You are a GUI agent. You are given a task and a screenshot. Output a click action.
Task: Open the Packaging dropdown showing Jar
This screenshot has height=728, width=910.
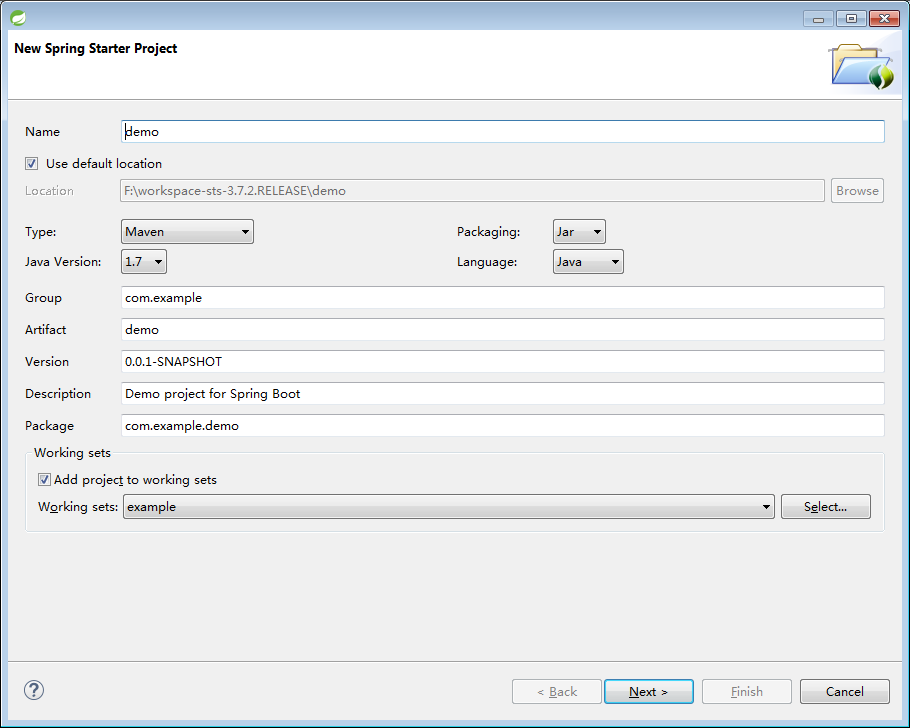coord(579,232)
